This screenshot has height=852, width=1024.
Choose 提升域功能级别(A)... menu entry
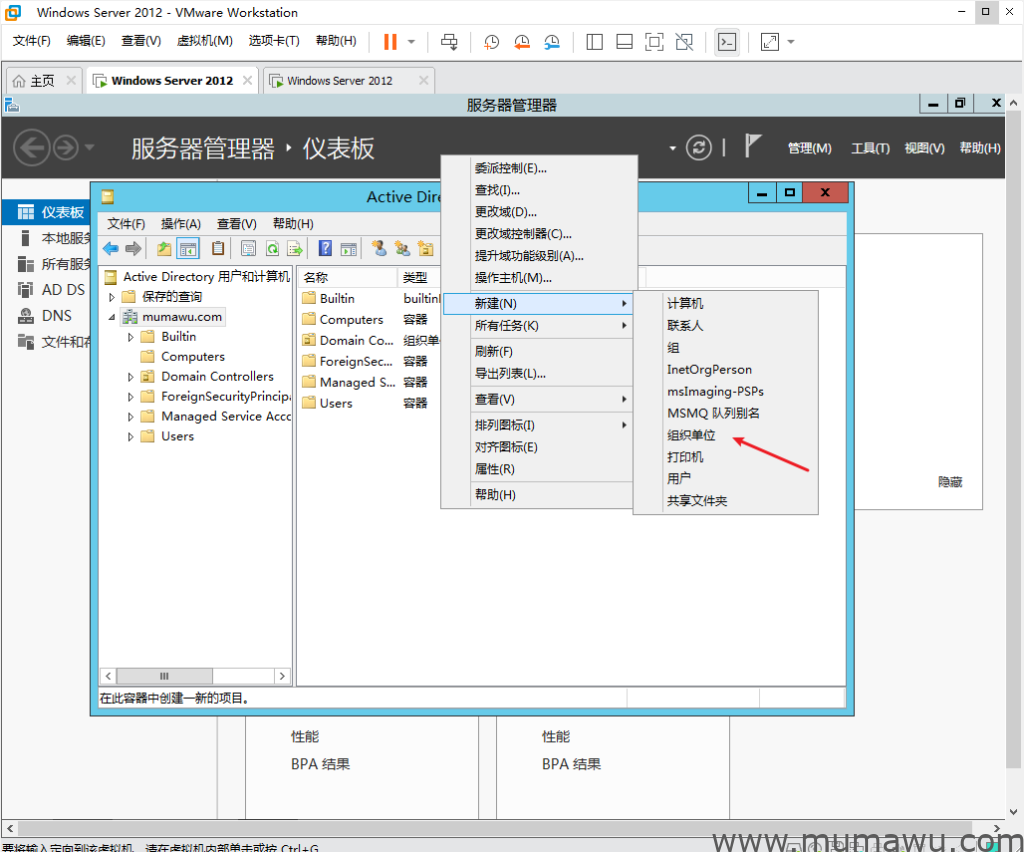coord(537,256)
